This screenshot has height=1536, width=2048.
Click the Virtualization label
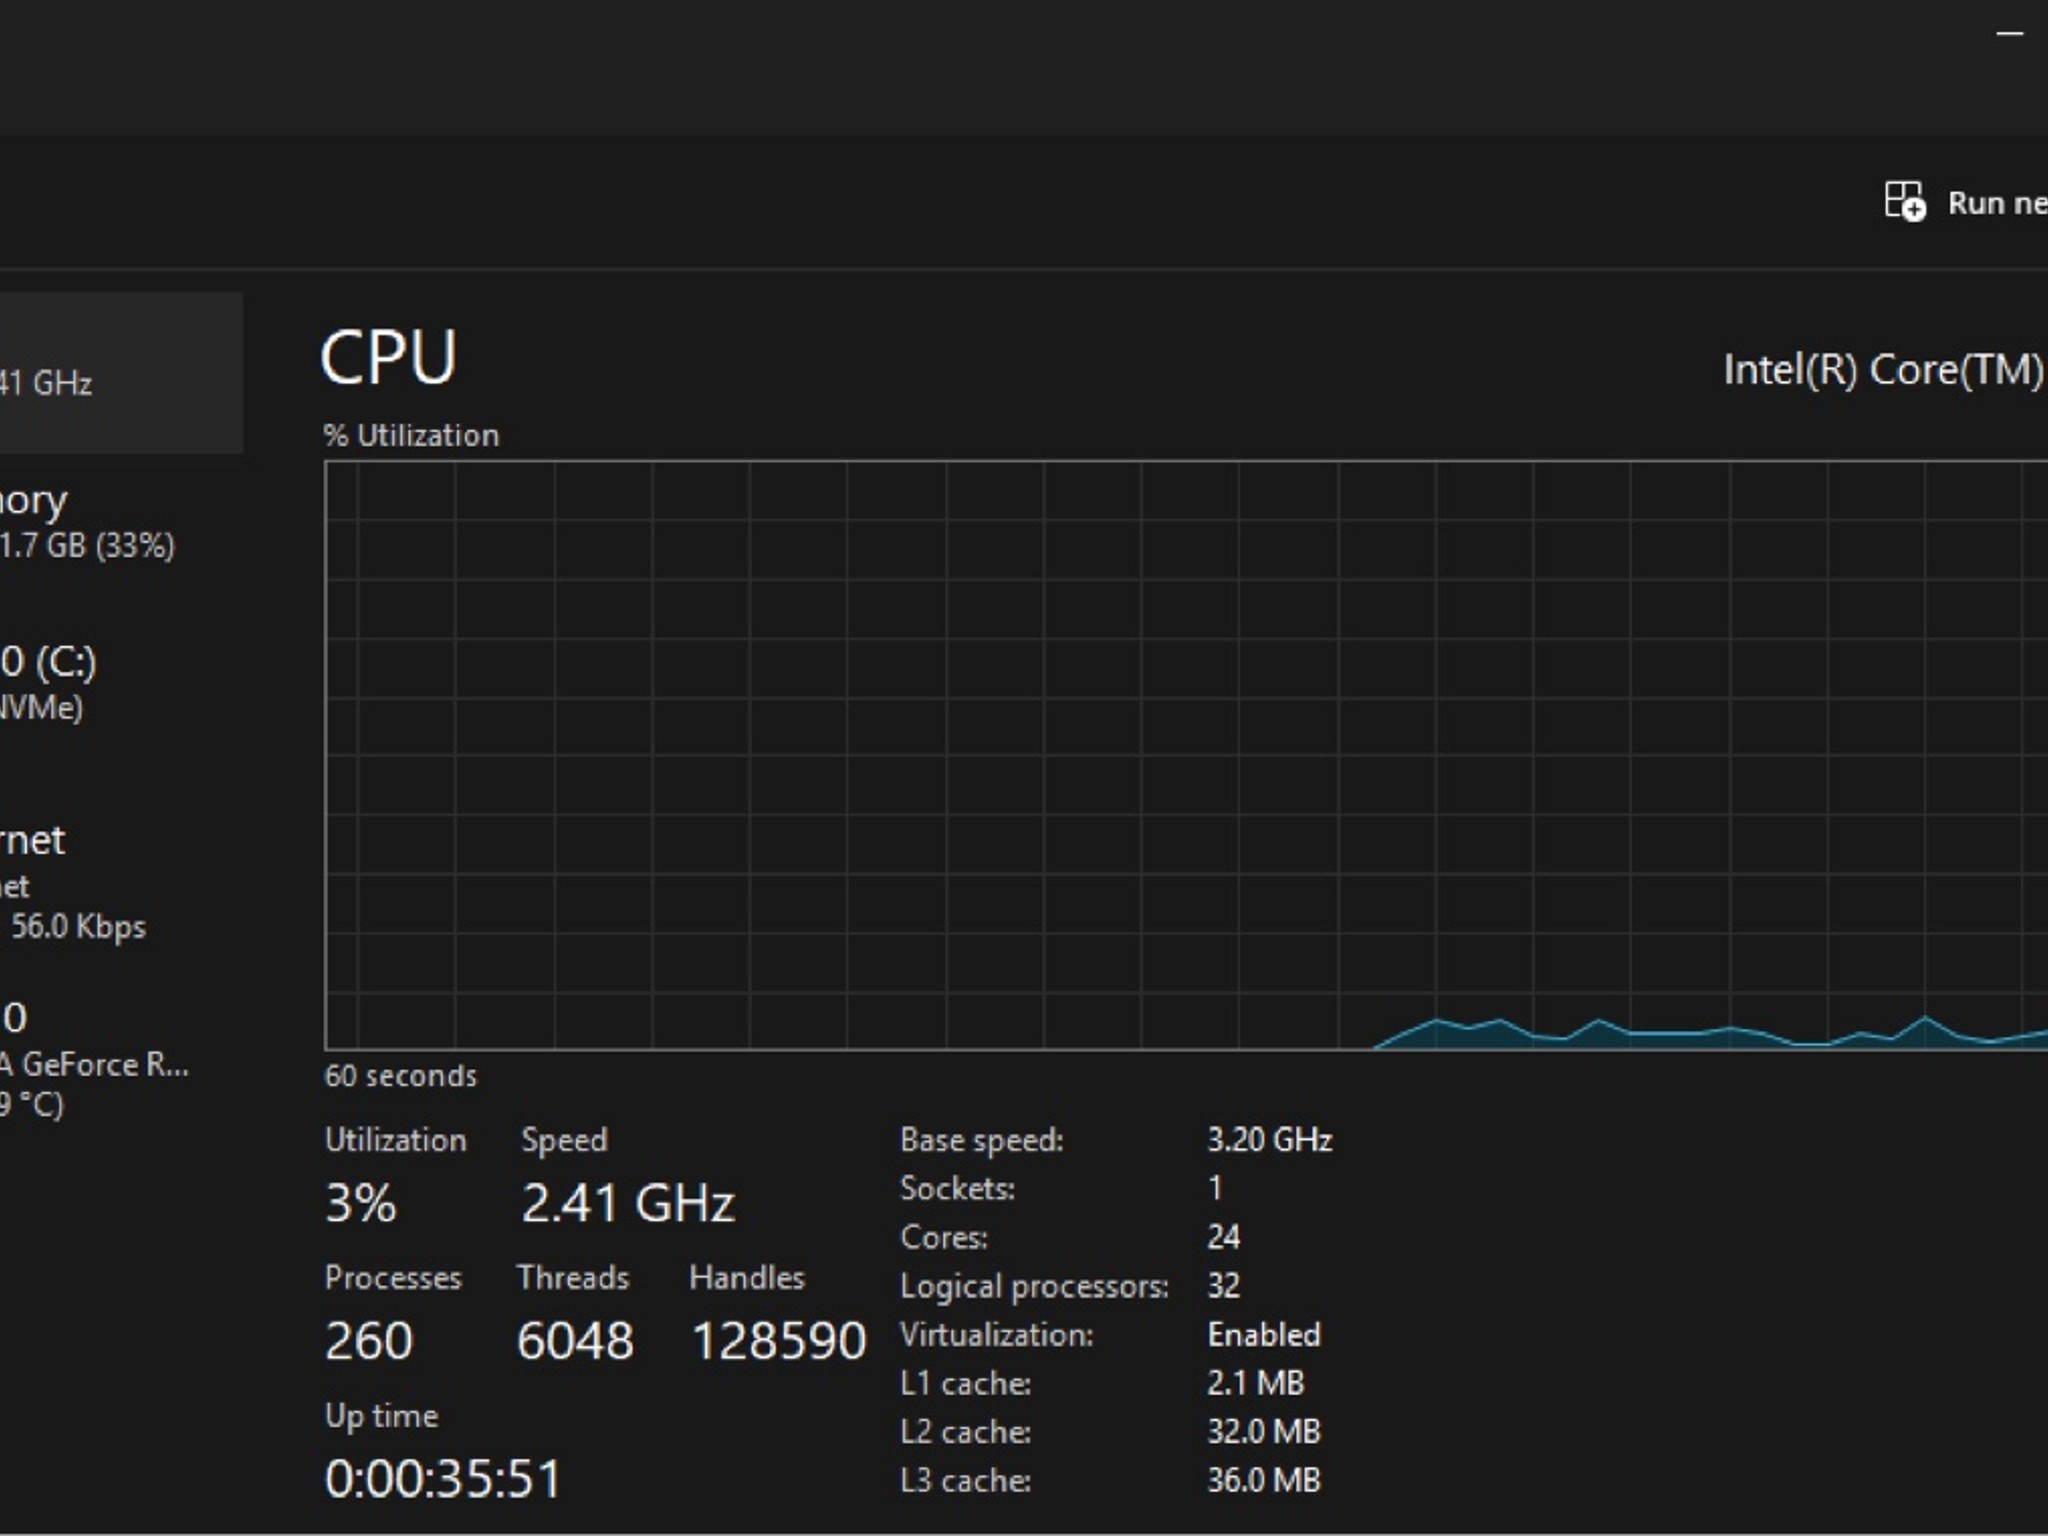[996, 1334]
